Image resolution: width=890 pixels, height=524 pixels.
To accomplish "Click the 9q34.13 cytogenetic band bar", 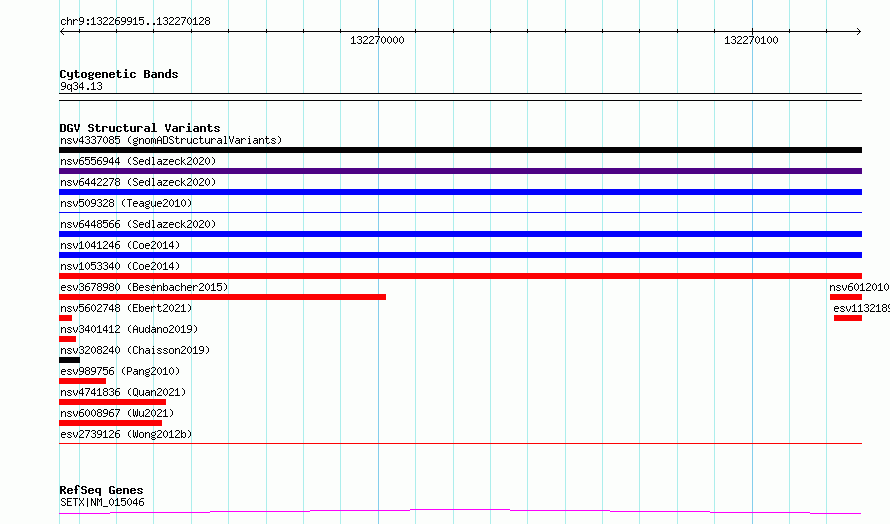I will coord(460,97).
